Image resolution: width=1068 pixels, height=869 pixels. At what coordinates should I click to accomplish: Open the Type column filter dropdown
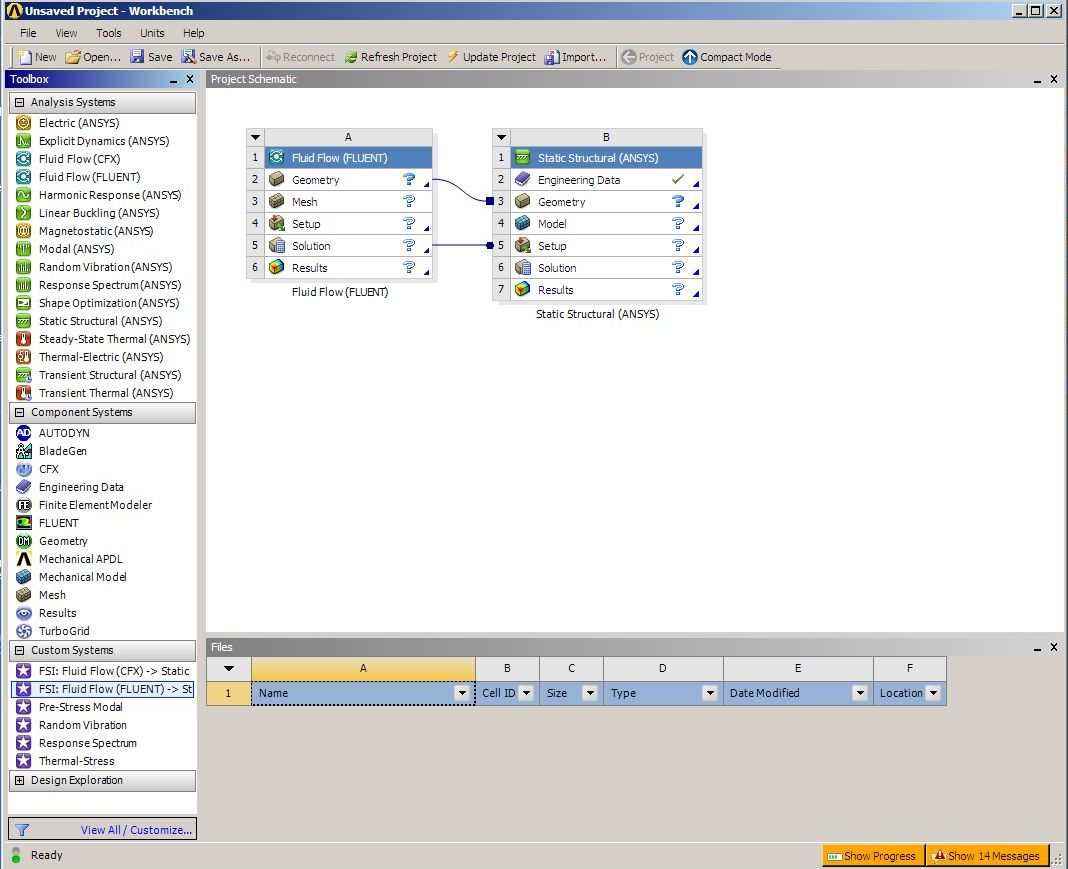[x=710, y=693]
